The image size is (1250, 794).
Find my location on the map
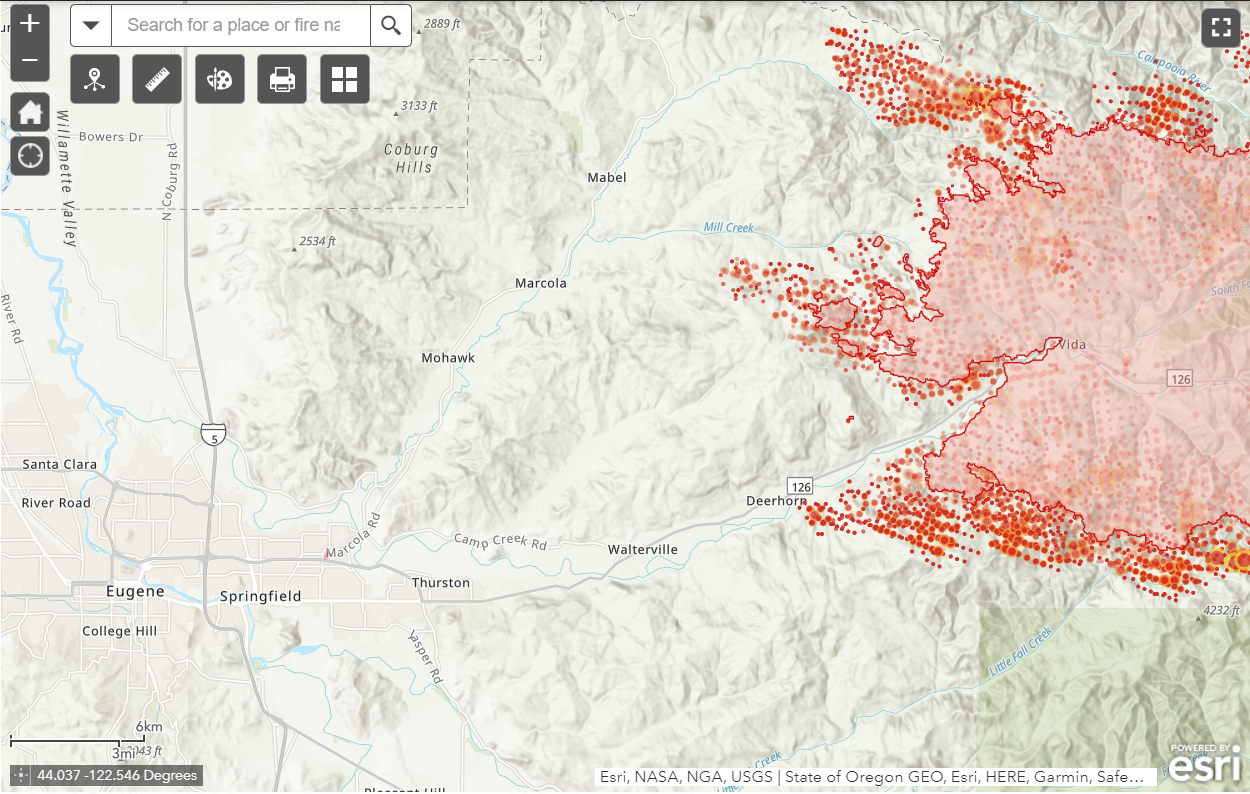(x=30, y=156)
